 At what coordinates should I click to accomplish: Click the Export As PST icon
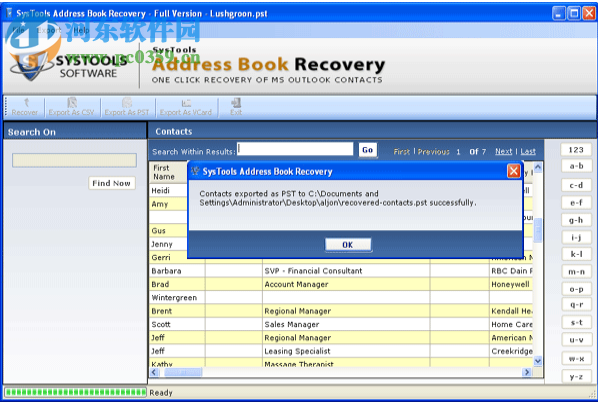127,107
